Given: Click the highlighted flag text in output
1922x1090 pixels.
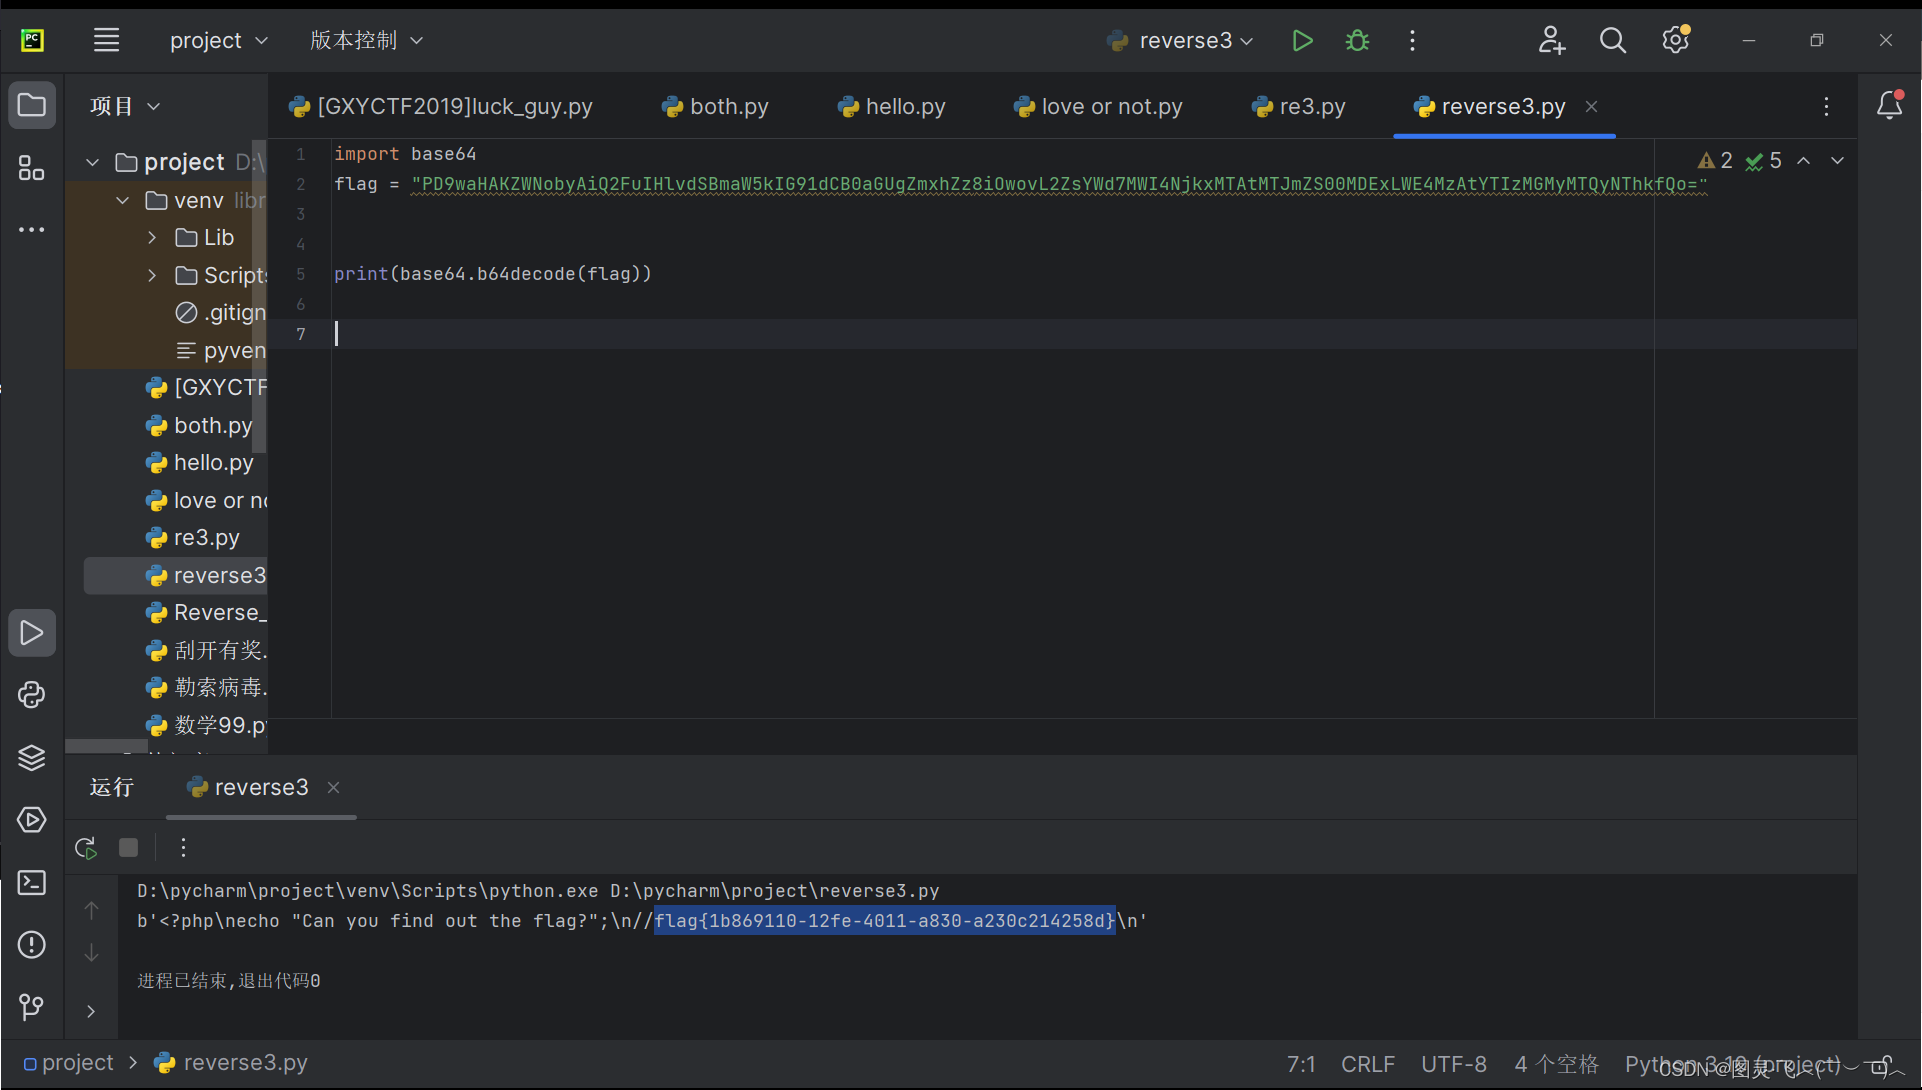Looking at the screenshot, I should click(x=884, y=921).
